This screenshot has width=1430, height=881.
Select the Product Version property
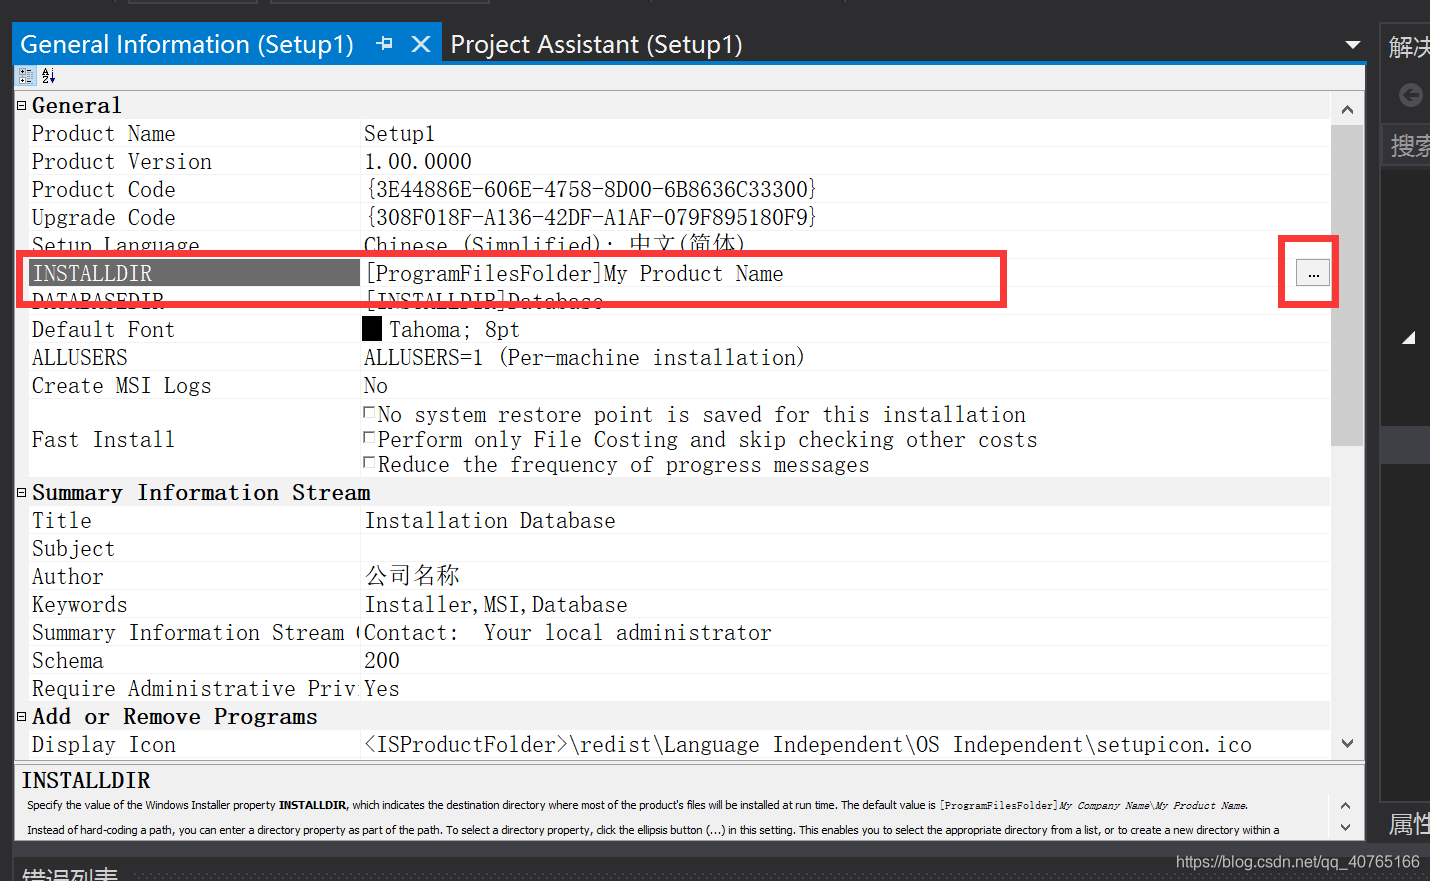[x=121, y=161]
